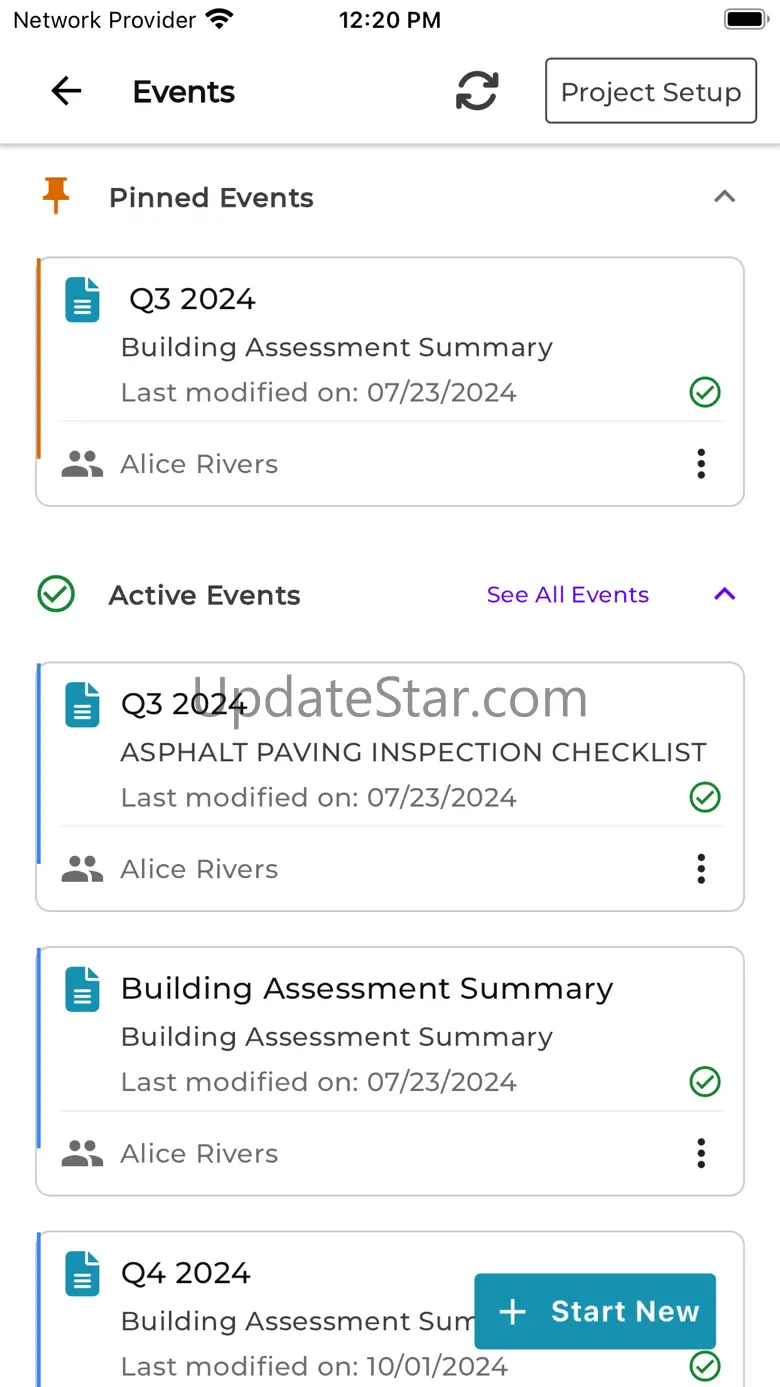Image resolution: width=780 pixels, height=1387 pixels.
Task: Tap green status check on pinned Q3 2024
Action: pyautogui.click(x=705, y=392)
